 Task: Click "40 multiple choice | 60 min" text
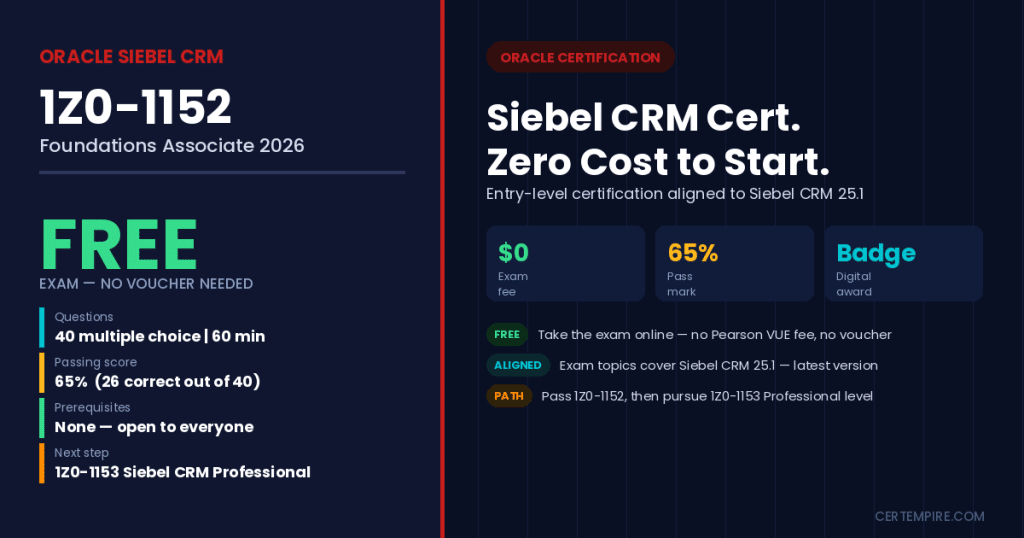click(160, 336)
